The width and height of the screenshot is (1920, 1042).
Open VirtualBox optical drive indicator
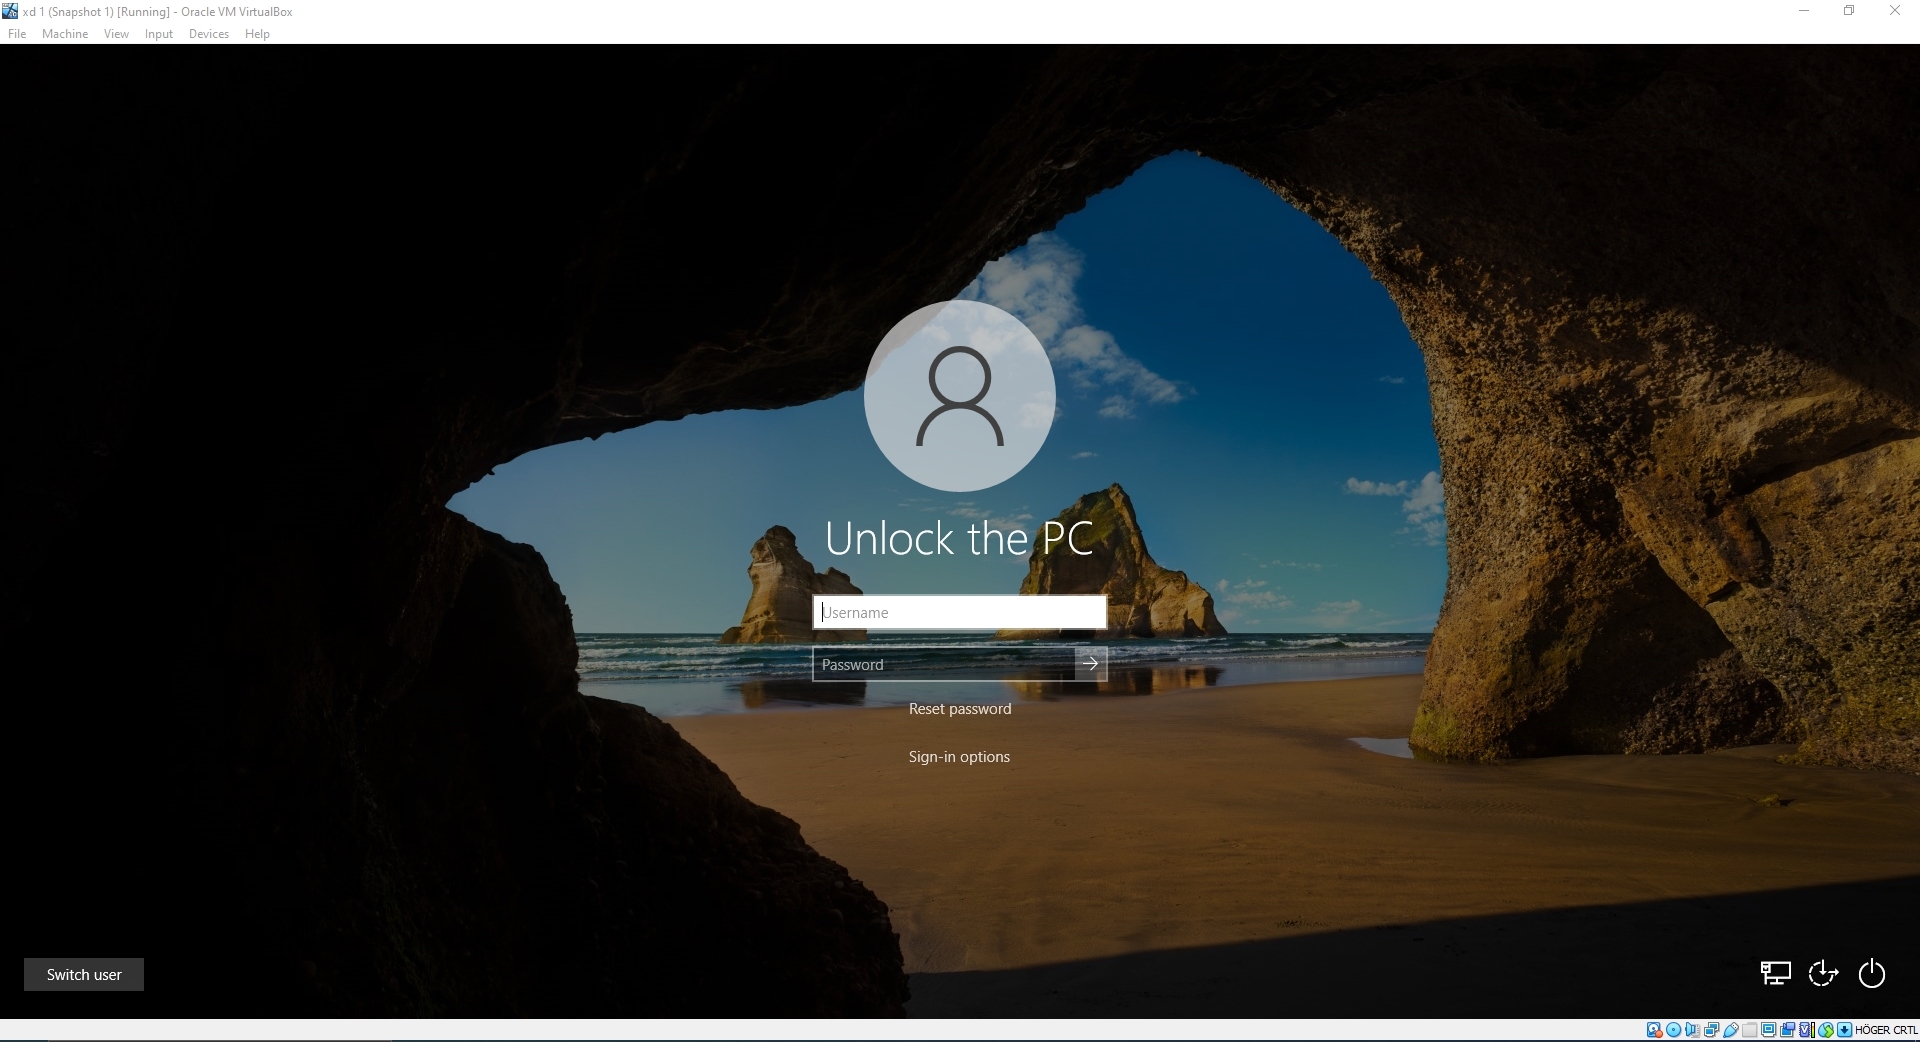(x=1673, y=1030)
